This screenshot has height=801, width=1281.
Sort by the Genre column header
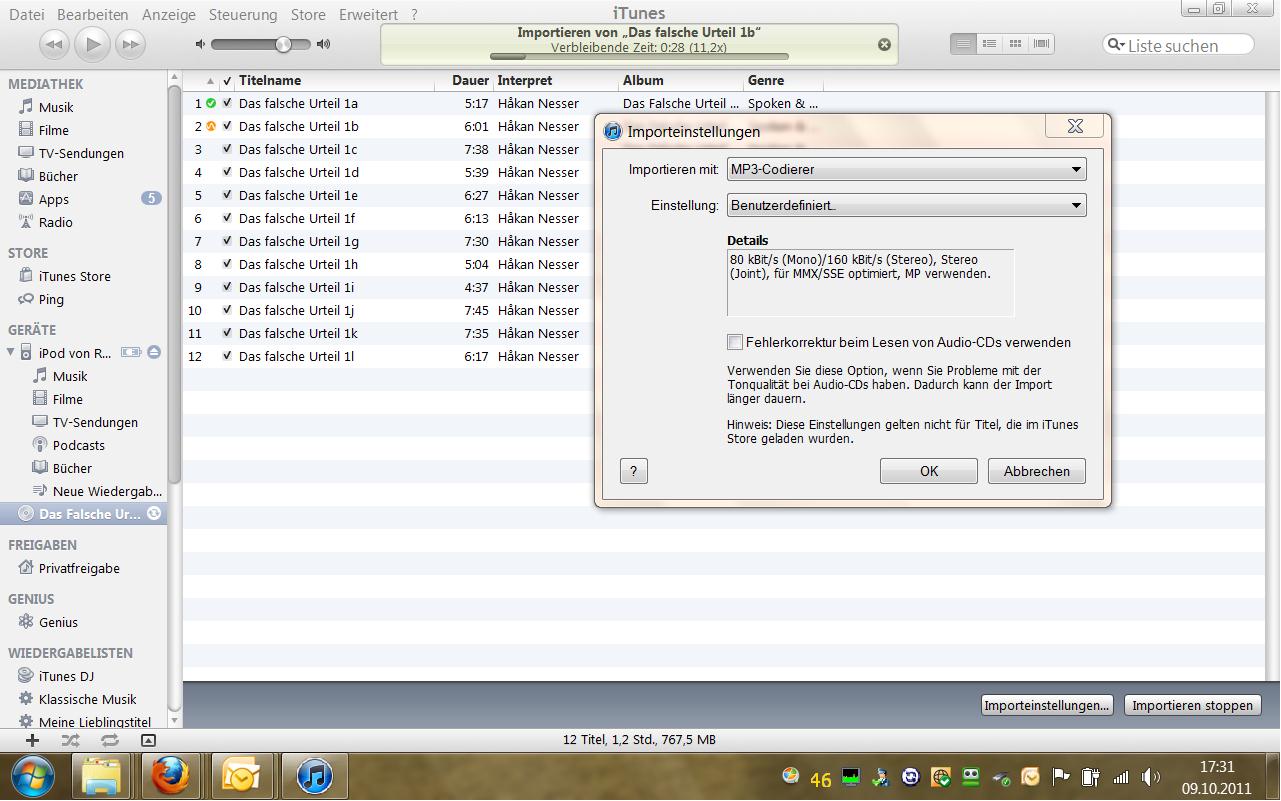pyautogui.click(x=783, y=80)
